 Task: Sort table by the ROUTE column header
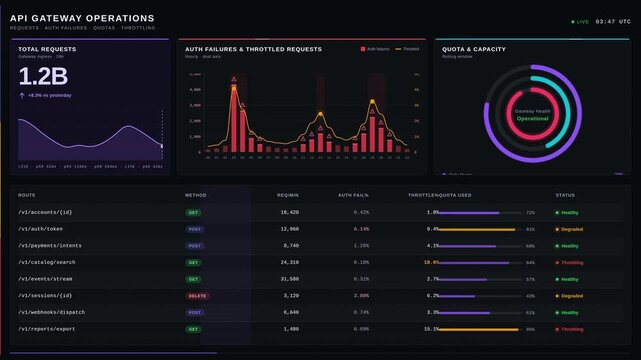tap(27, 195)
